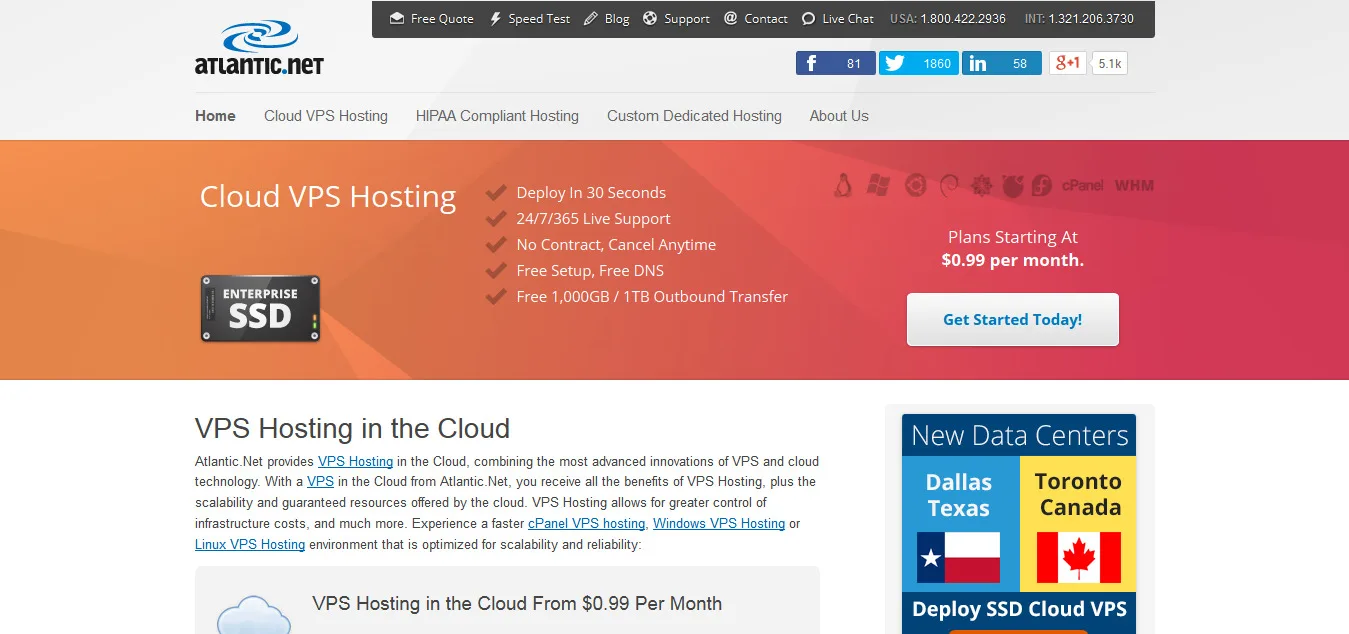Click the Enterprise SSD drive image
Viewport: 1349px width, 634px height.
click(261, 309)
